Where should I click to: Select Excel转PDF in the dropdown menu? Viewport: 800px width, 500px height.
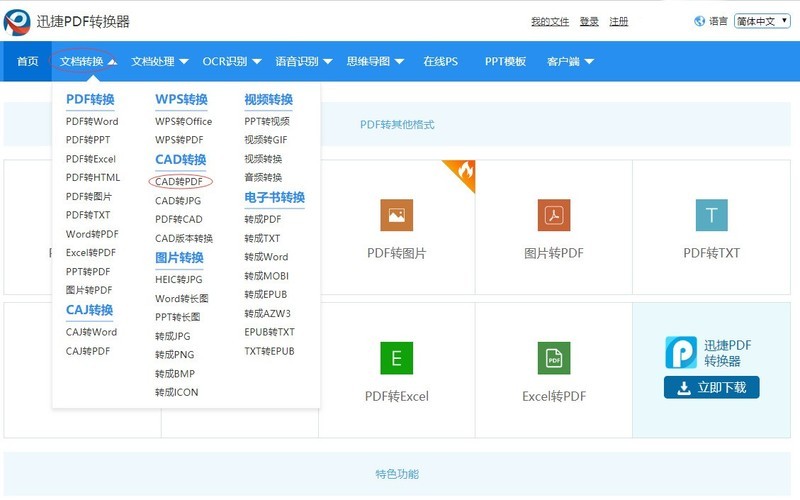(91, 253)
